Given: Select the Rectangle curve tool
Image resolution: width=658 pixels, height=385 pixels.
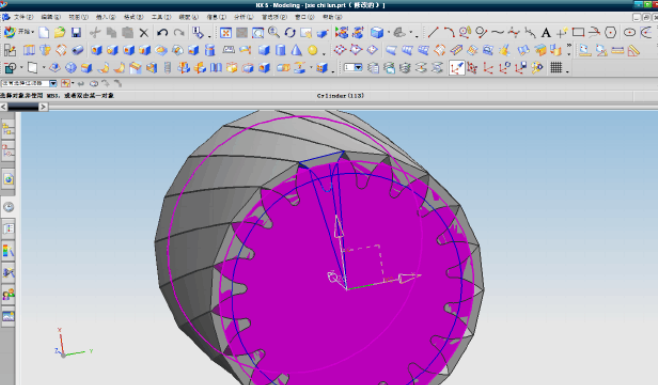Looking at the screenshot, I should pyautogui.click(x=578, y=32).
